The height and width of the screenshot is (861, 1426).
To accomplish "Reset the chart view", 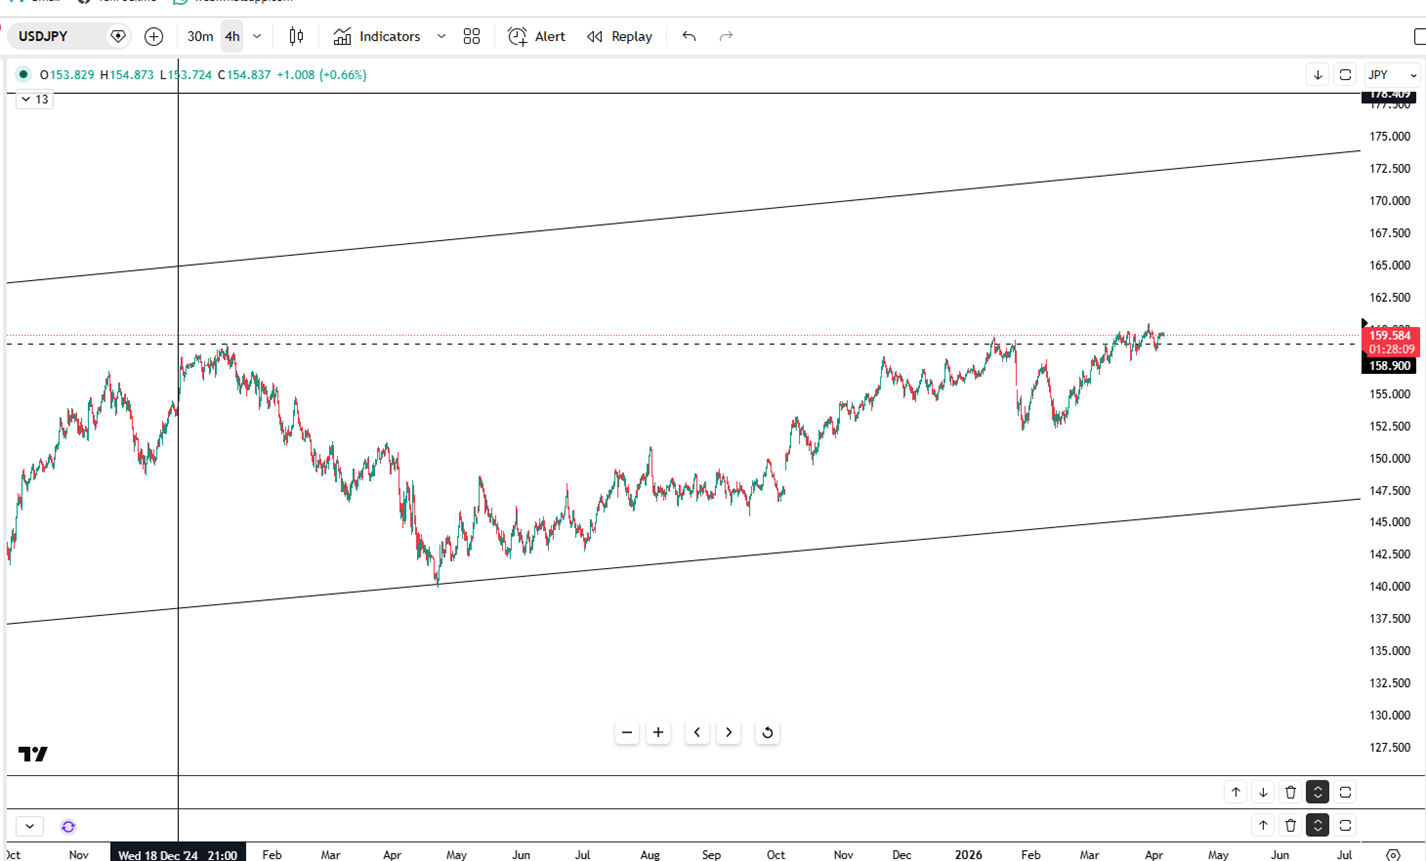I will (767, 733).
